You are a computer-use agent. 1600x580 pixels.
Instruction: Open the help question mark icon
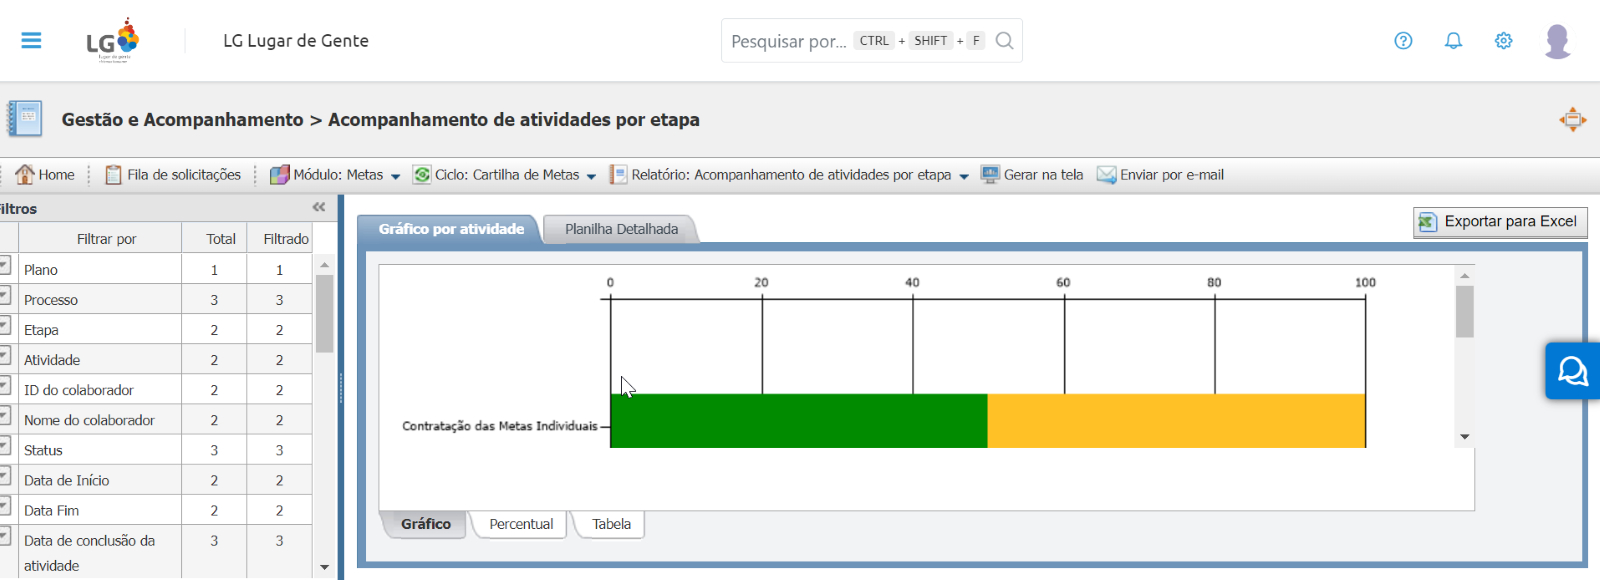[1403, 41]
